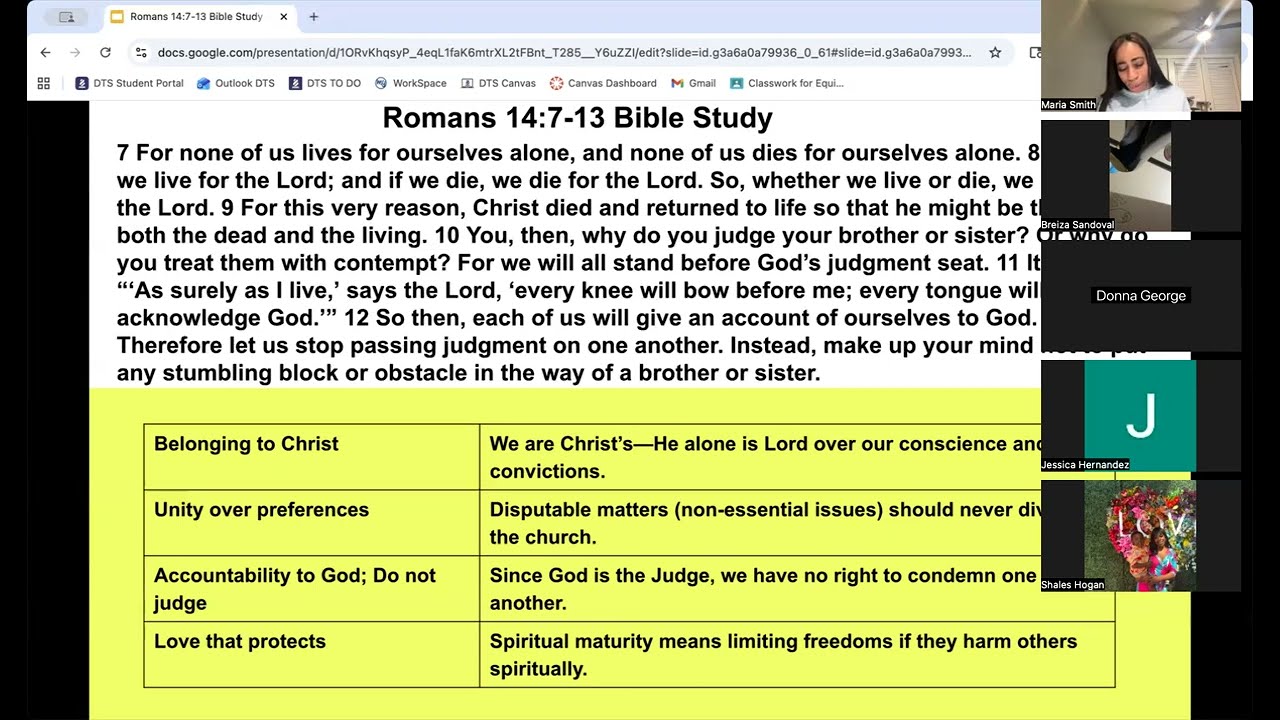Click the 'Accountability to God; Do not judge' cell
This screenshot has width=1280, height=720.
tap(312, 589)
